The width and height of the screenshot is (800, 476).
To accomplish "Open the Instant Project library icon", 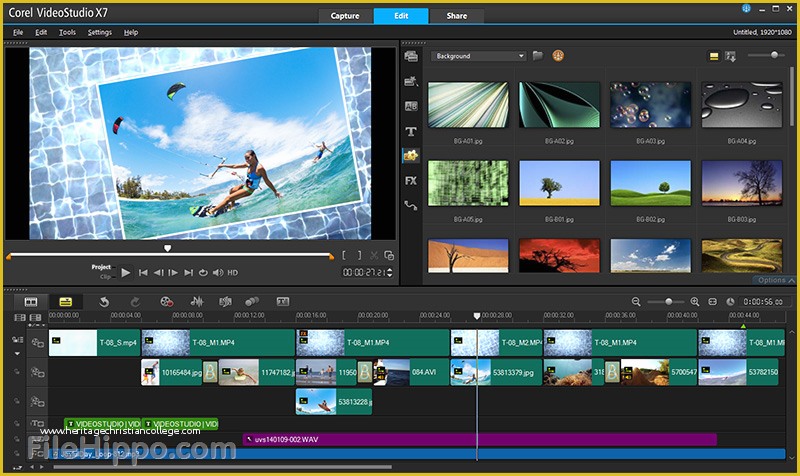I will pyautogui.click(x=411, y=81).
